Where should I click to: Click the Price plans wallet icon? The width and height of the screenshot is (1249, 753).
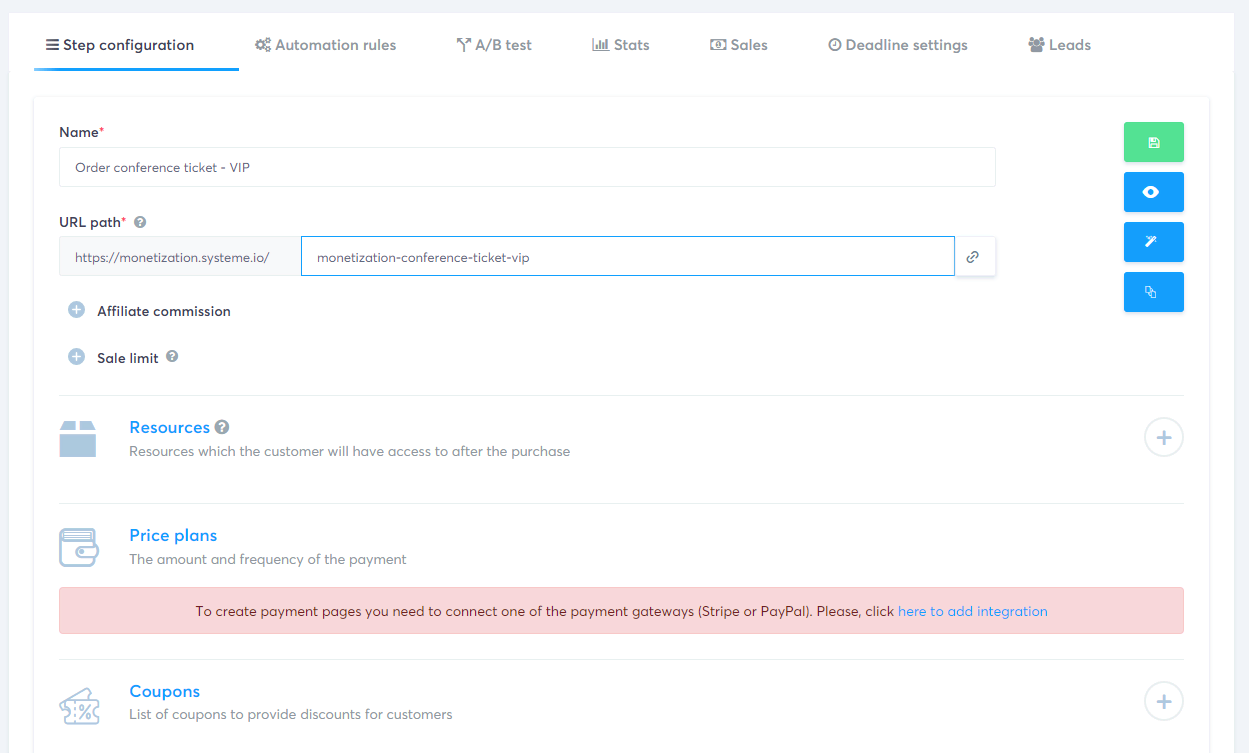tap(78, 547)
